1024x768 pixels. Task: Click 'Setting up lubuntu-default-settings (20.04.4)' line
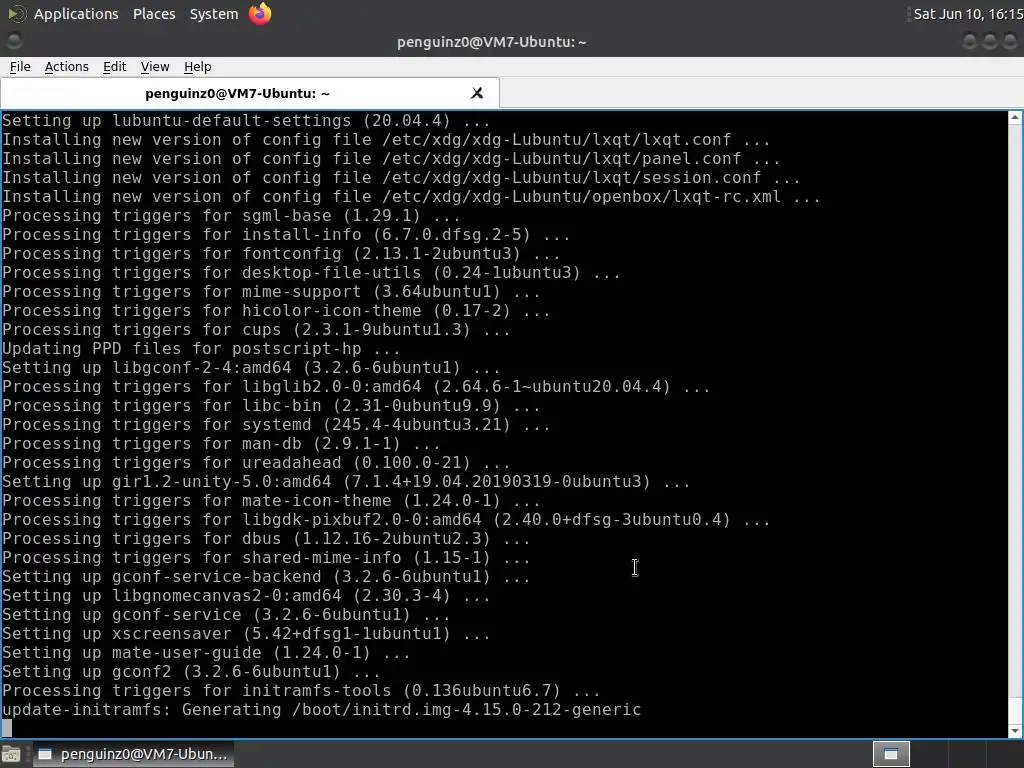tap(246, 121)
